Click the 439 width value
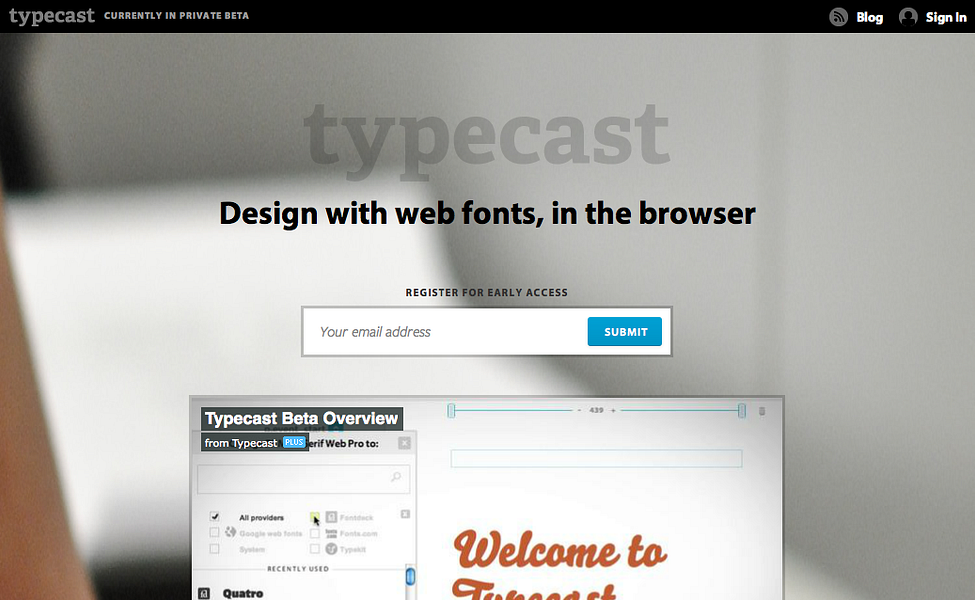Screen dimensions: 975x600 [x=596, y=410]
